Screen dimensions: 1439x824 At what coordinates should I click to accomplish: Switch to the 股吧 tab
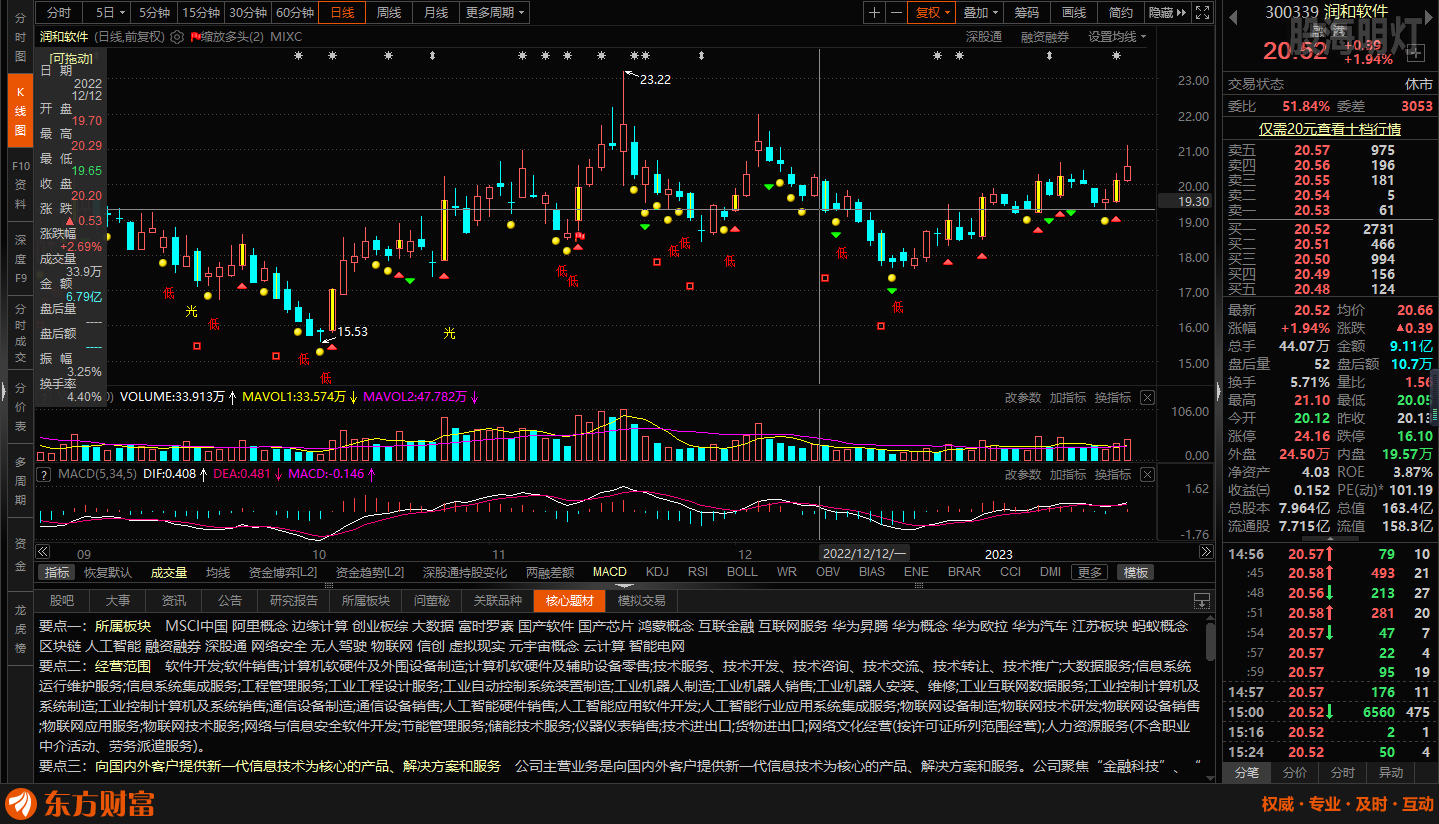(62, 600)
